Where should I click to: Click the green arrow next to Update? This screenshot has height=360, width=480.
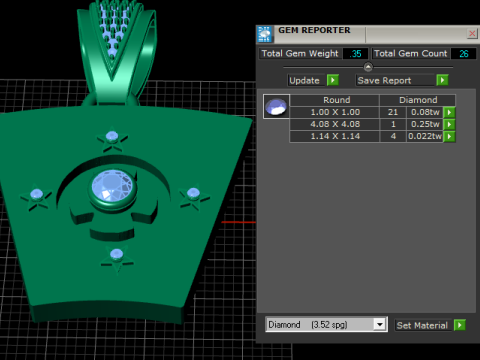point(333,80)
